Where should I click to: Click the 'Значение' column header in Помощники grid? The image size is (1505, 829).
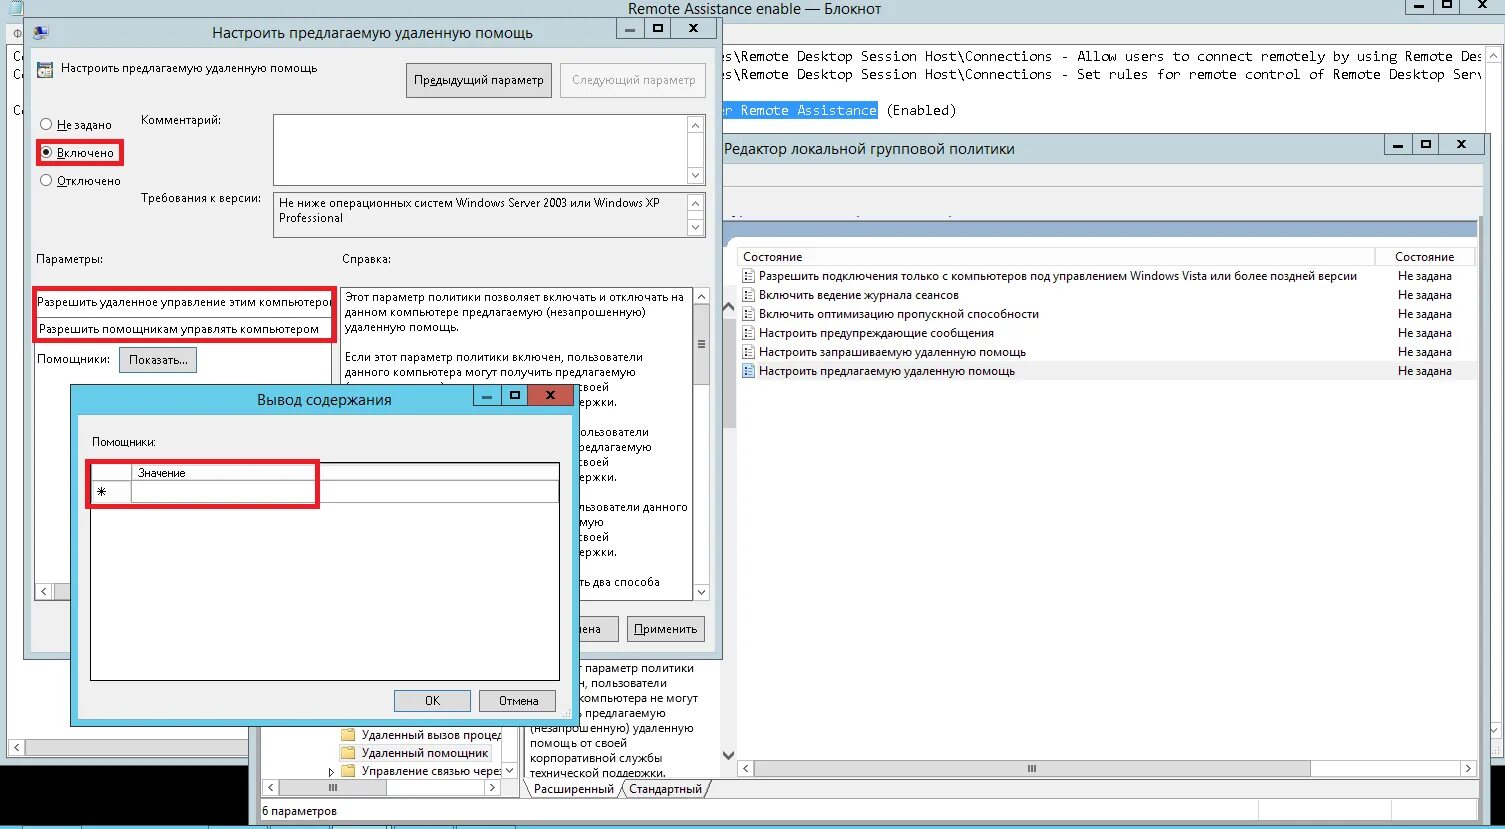345,473
